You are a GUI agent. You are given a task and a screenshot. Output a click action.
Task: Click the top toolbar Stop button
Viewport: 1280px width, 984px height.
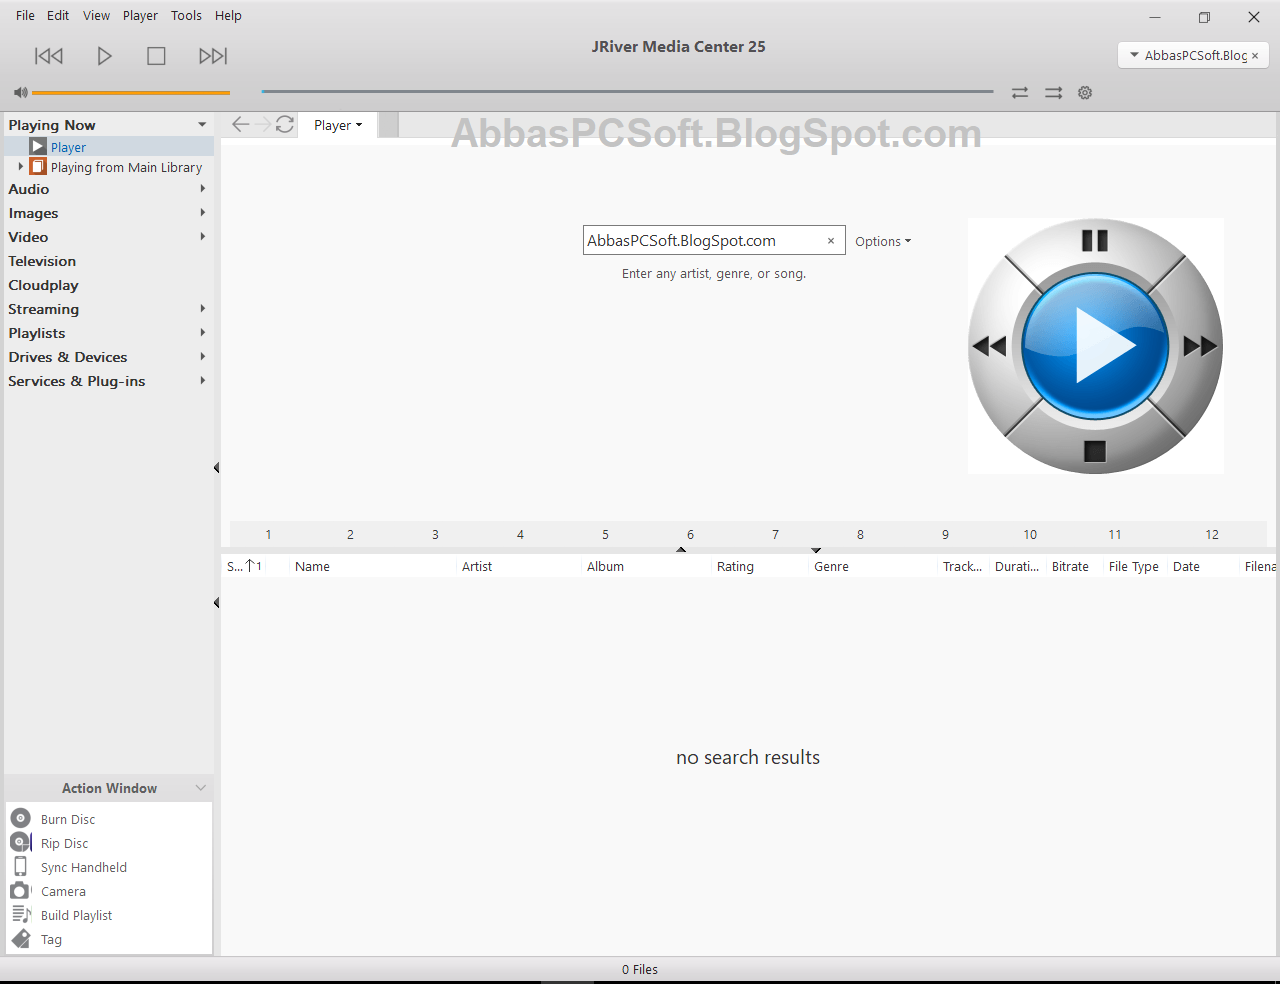tap(156, 56)
